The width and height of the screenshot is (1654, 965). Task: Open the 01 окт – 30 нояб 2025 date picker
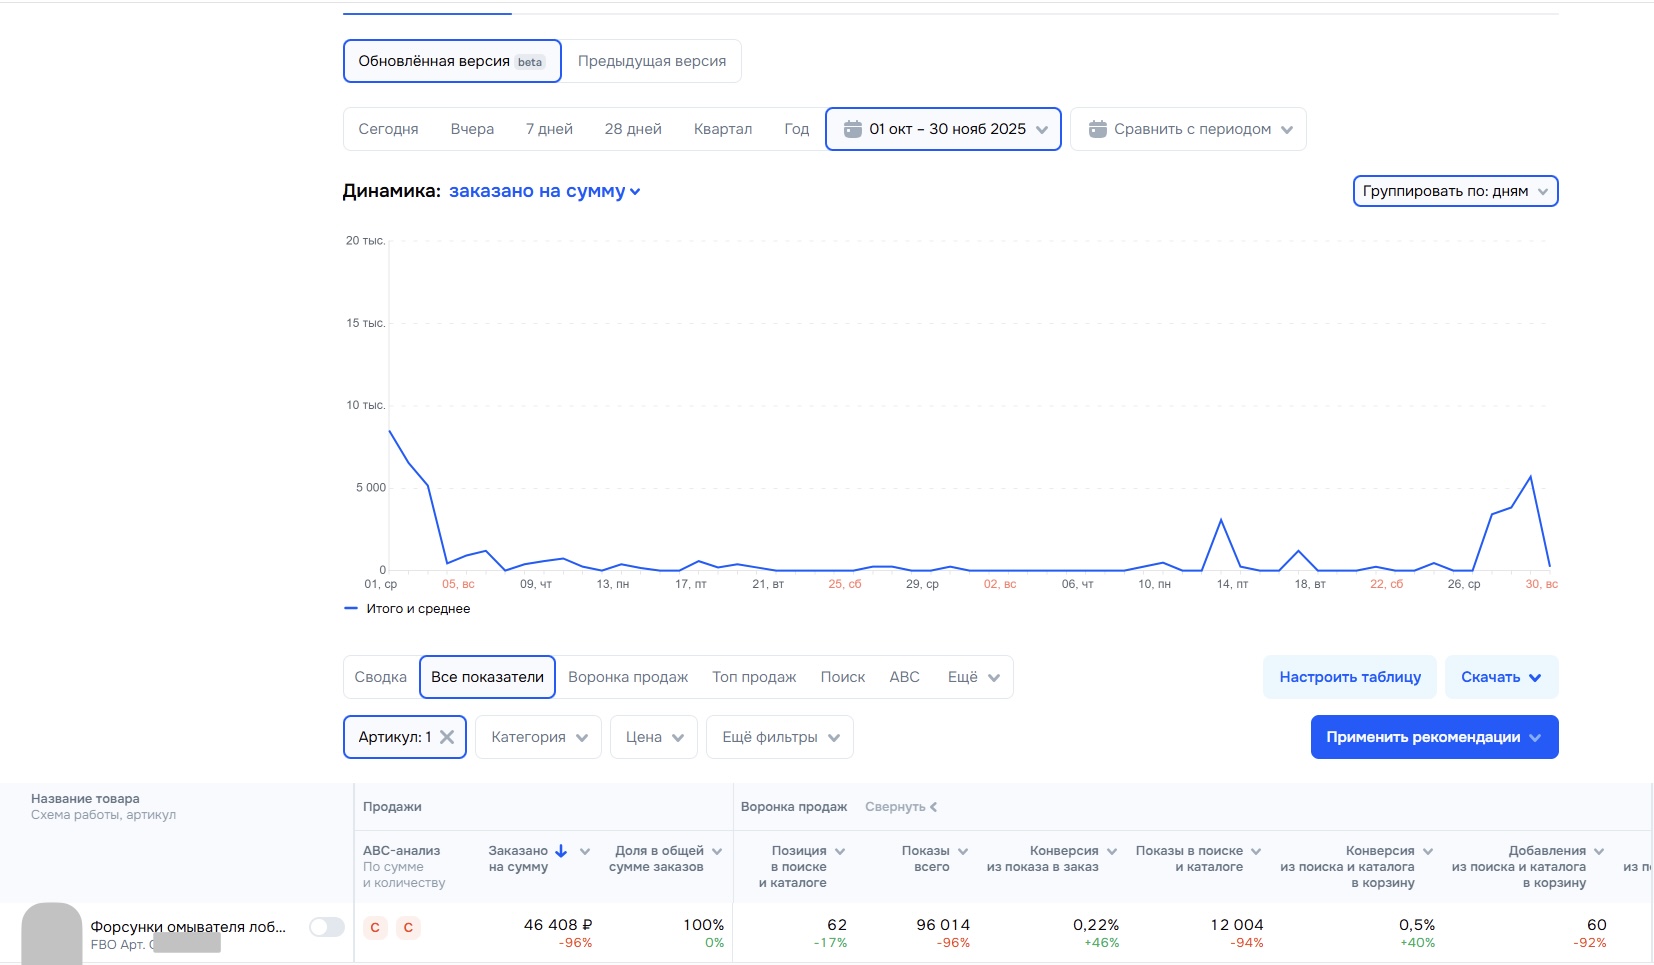[943, 129]
